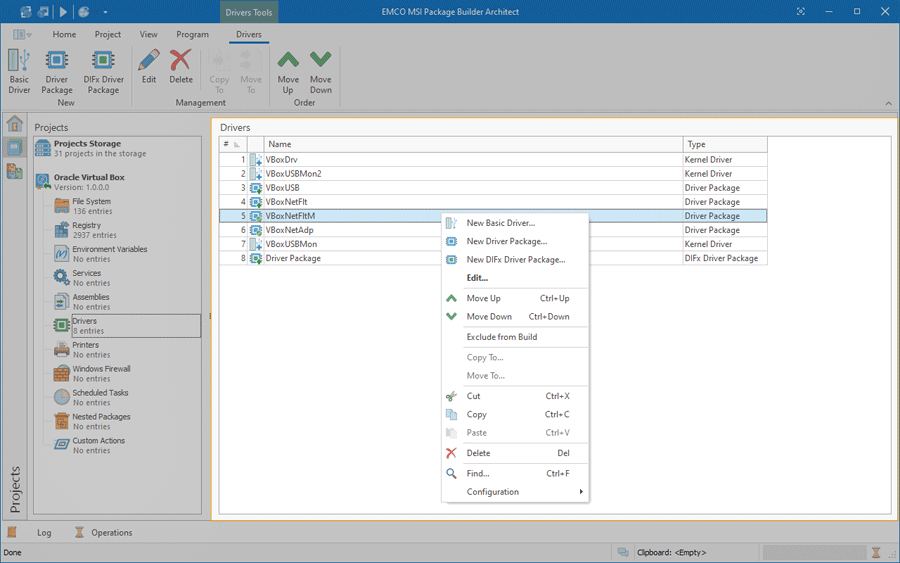Choose Cut in the context menu
This screenshot has height=563, width=900.
click(x=515, y=396)
